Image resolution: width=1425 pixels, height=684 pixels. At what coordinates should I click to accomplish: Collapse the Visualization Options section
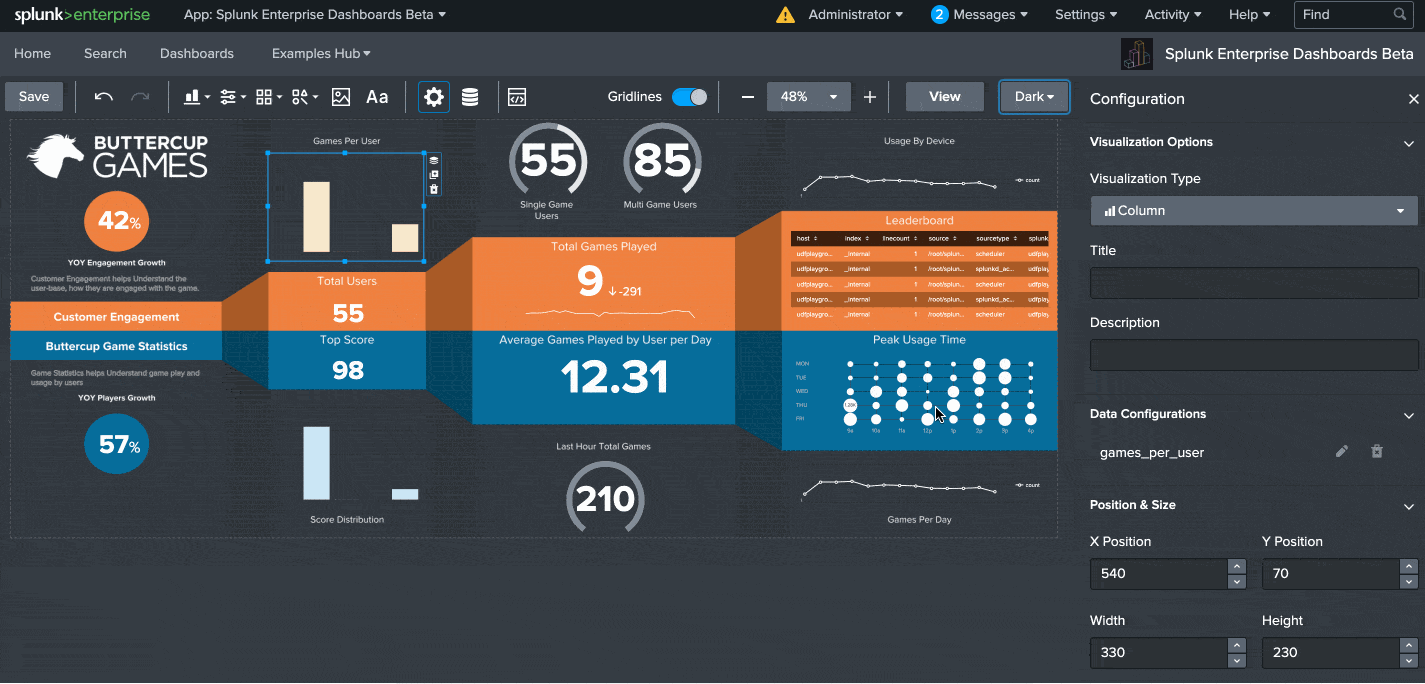click(1409, 143)
